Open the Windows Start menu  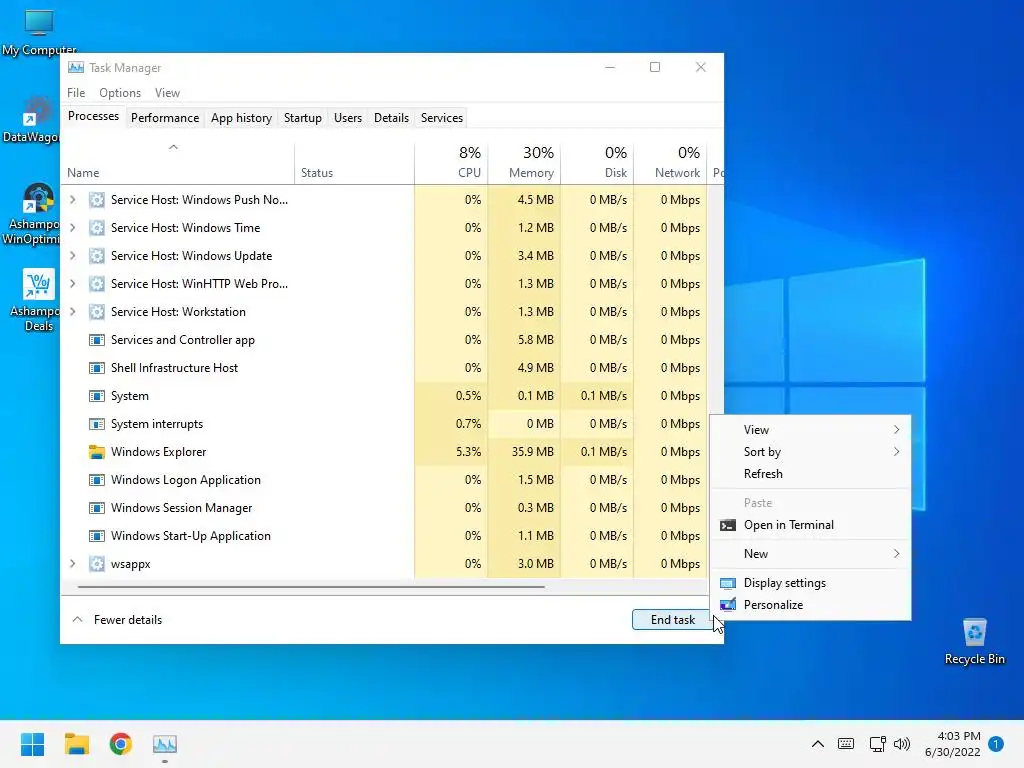coord(33,744)
